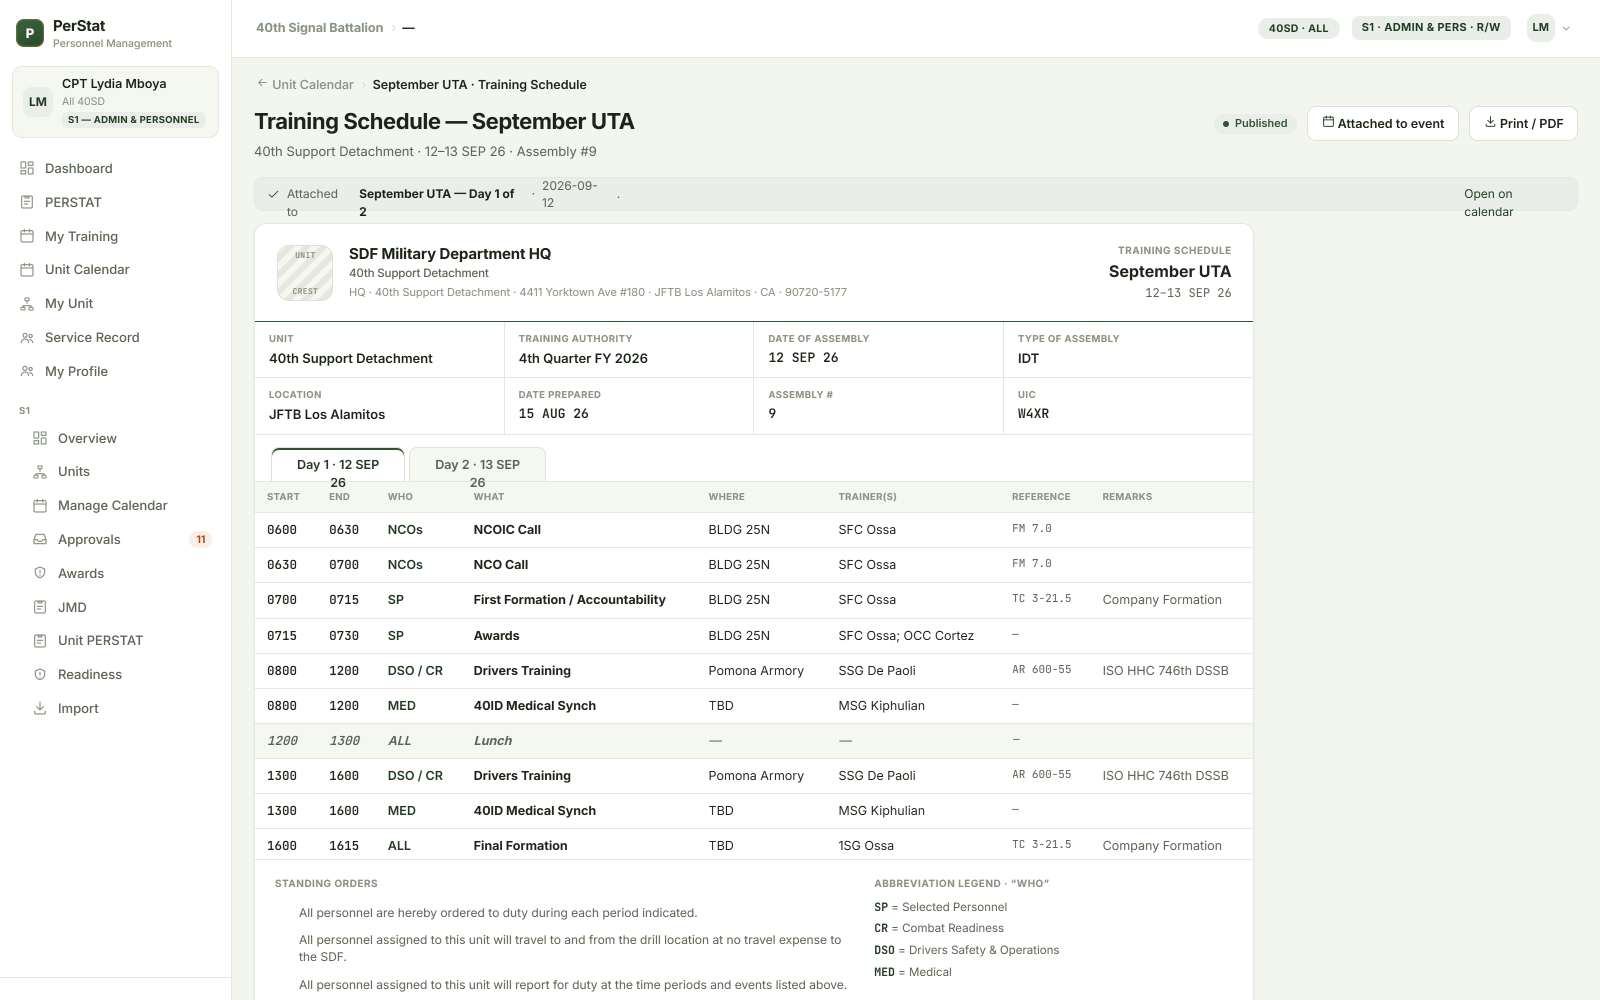The width and height of the screenshot is (1600, 1000).
Task: Click the Approvals count badge 11
Action: coord(201,539)
